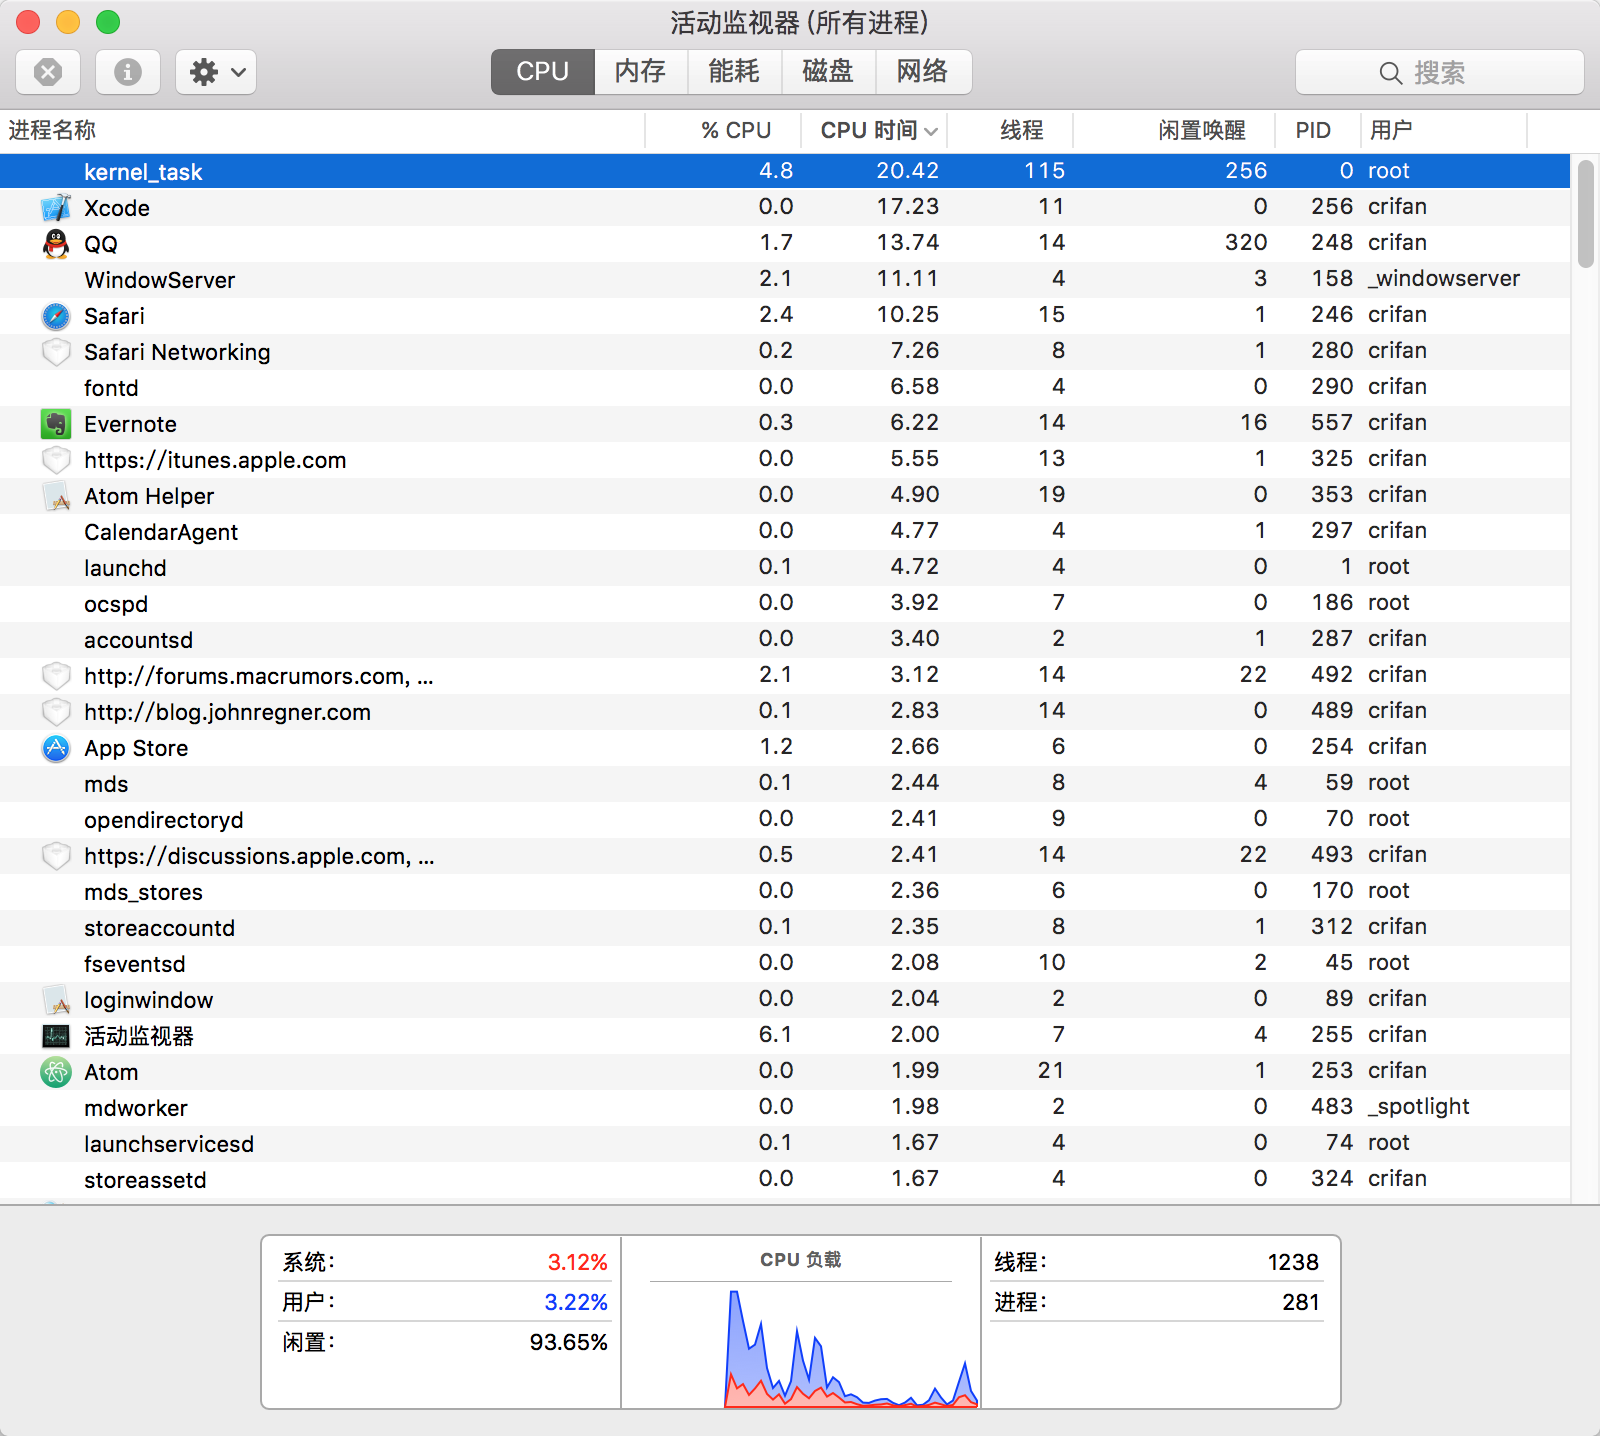Sort by the 线程 column header
Image resolution: width=1600 pixels, height=1436 pixels.
tap(1010, 131)
